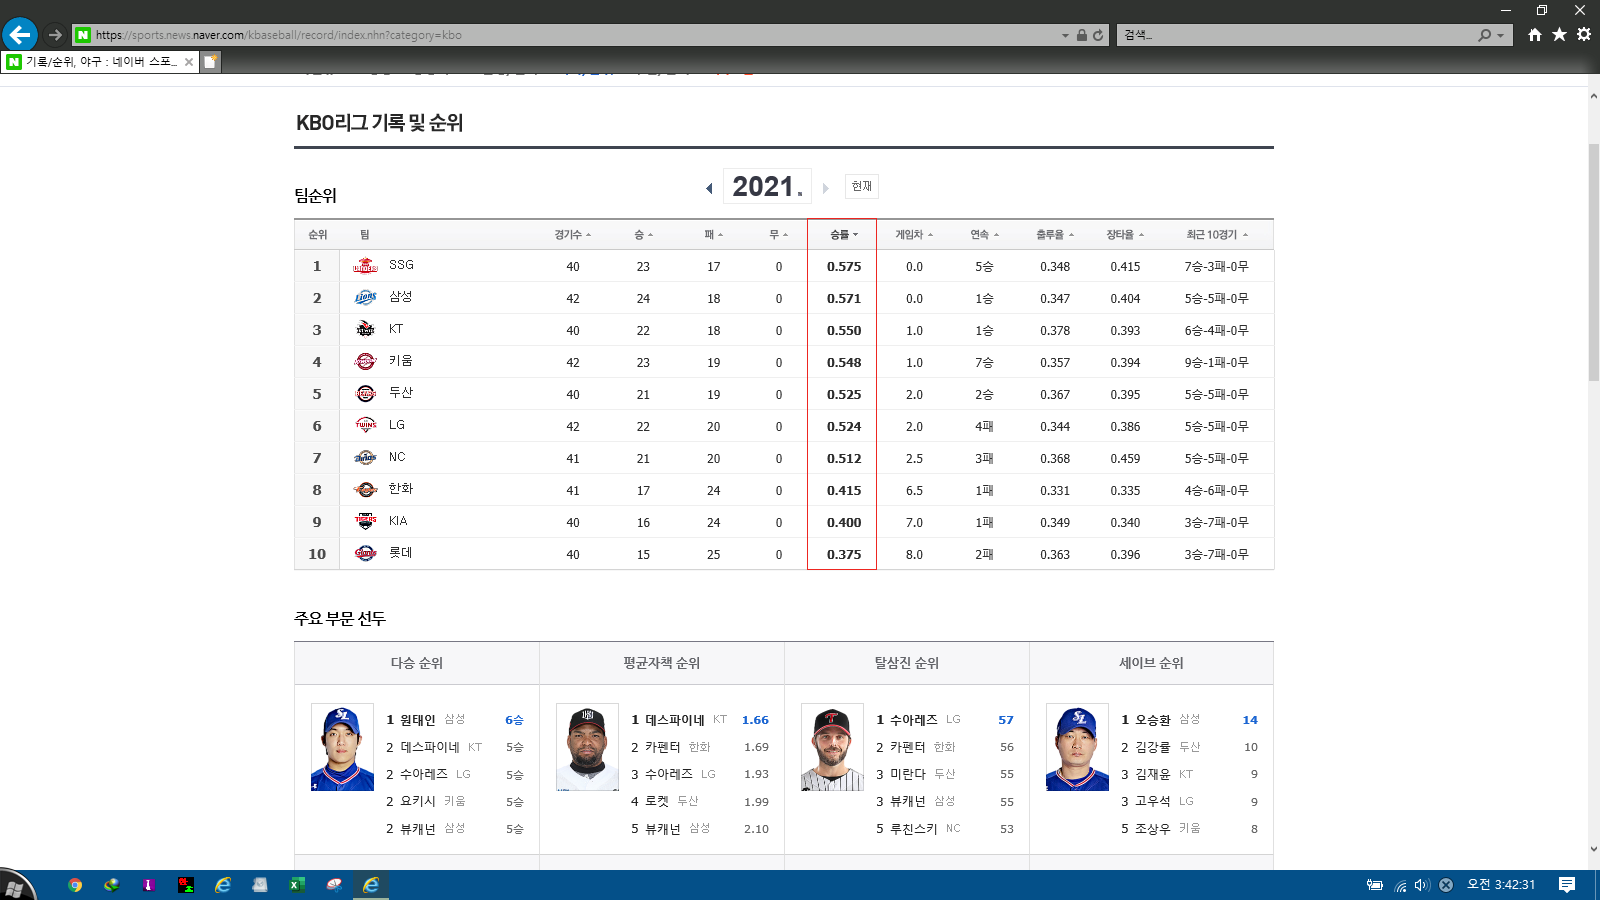Click 수아레즈 strikeout leader photo
This screenshot has width=1600, height=900.
[832, 747]
